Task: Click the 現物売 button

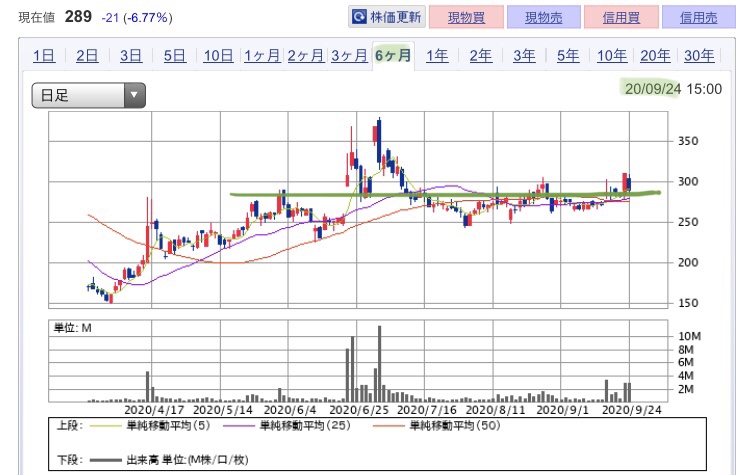Action: pos(544,18)
